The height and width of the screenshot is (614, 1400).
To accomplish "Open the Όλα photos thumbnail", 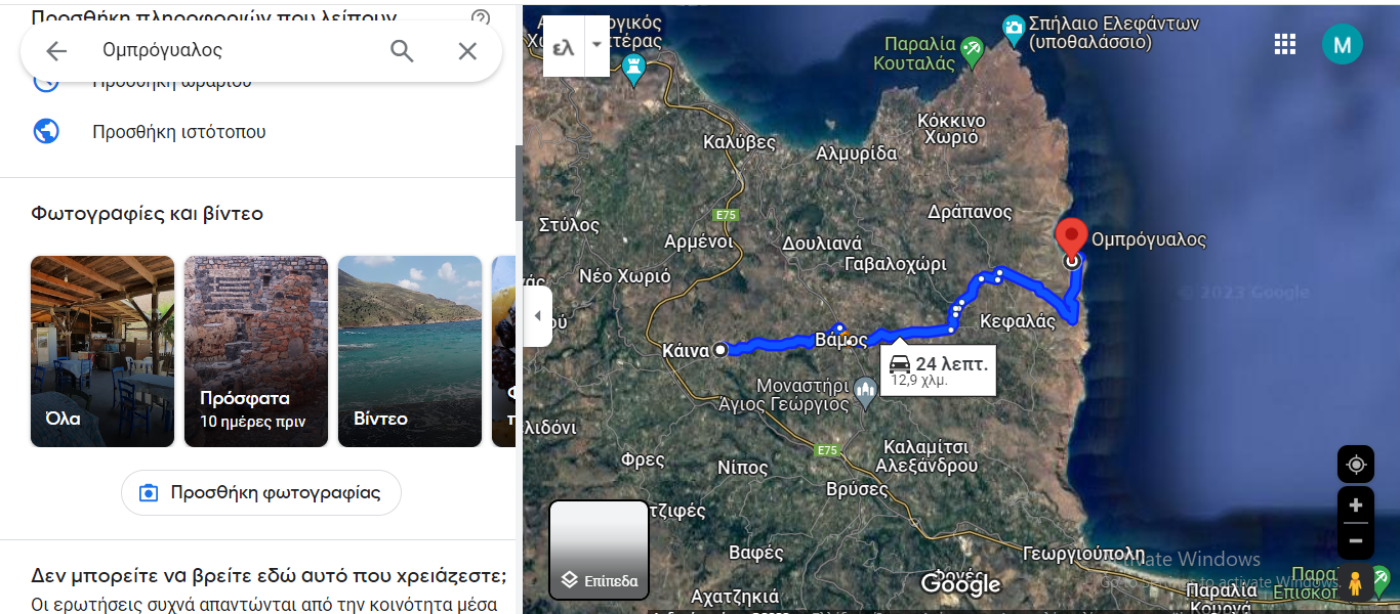I will 102,351.
